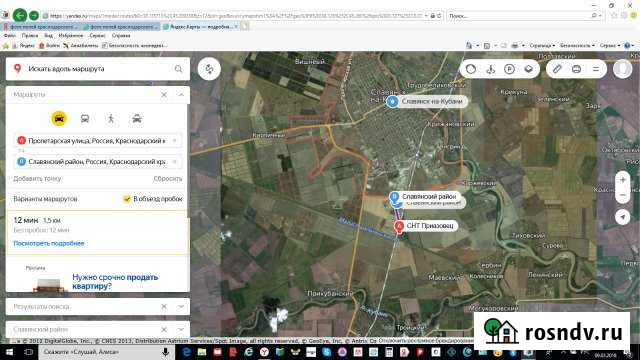Open the calculator taskbar icon
This screenshot has height=360, width=640.
pyautogui.click(x=389, y=352)
